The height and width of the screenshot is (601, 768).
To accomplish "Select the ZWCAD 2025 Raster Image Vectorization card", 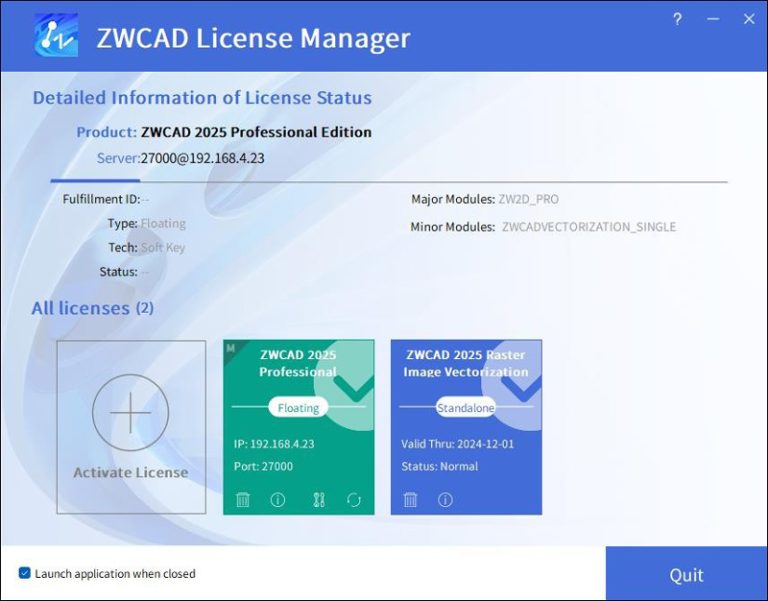I will pos(466,440).
